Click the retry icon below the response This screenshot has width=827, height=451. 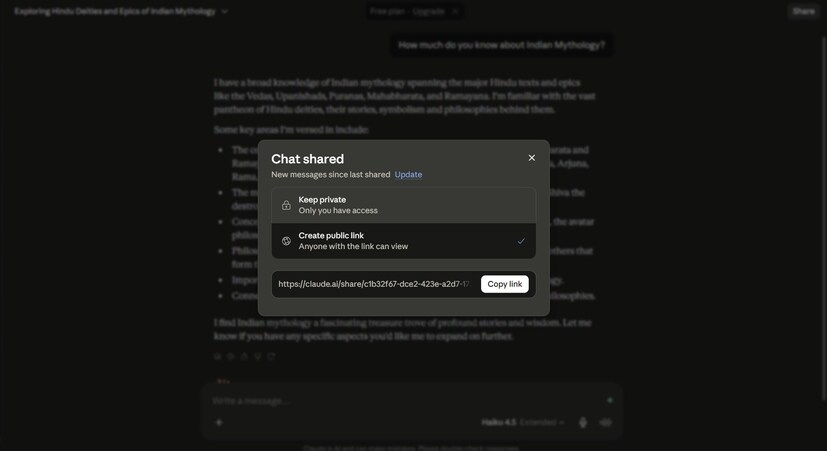pos(271,357)
